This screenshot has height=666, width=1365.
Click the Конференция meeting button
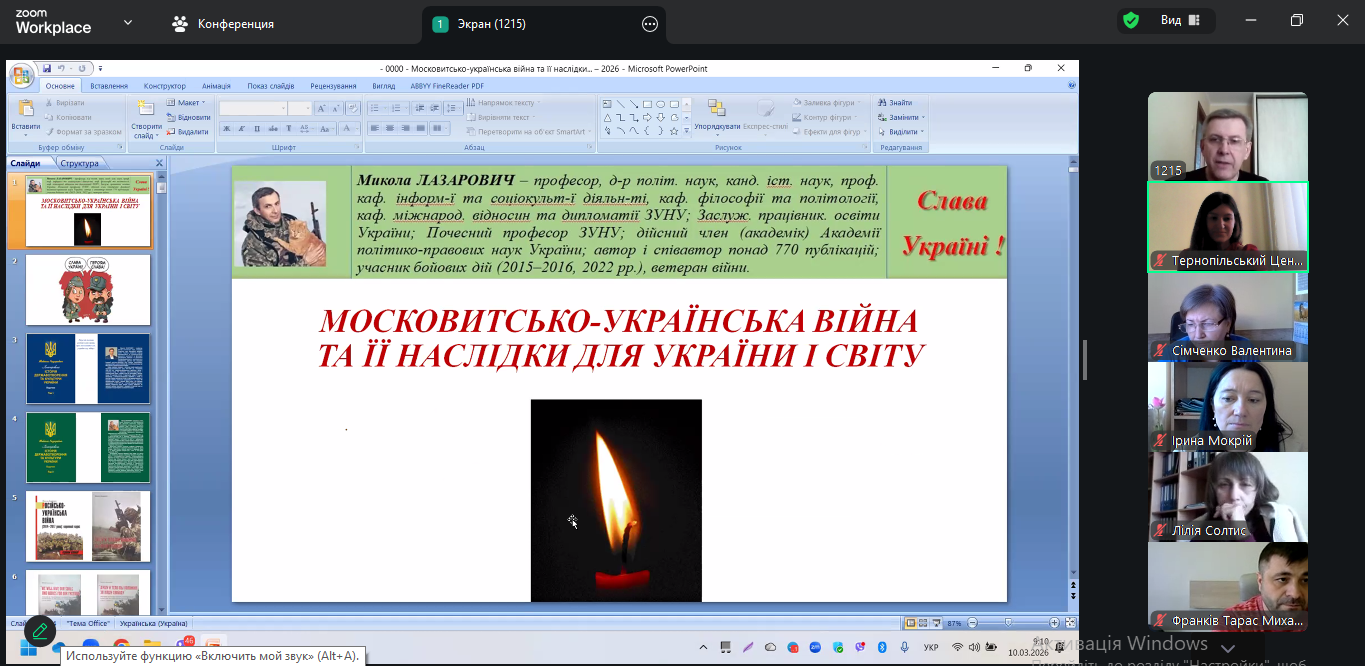pos(223,24)
